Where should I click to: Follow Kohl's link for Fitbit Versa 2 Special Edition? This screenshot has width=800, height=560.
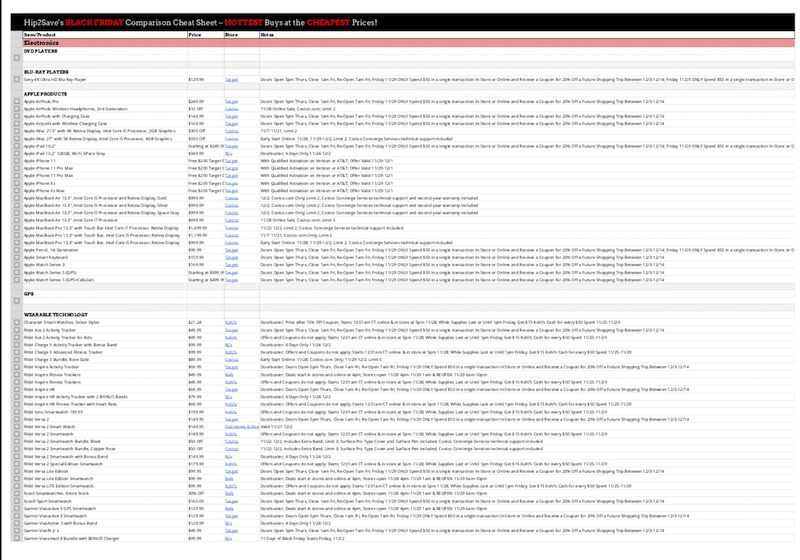coord(231,464)
